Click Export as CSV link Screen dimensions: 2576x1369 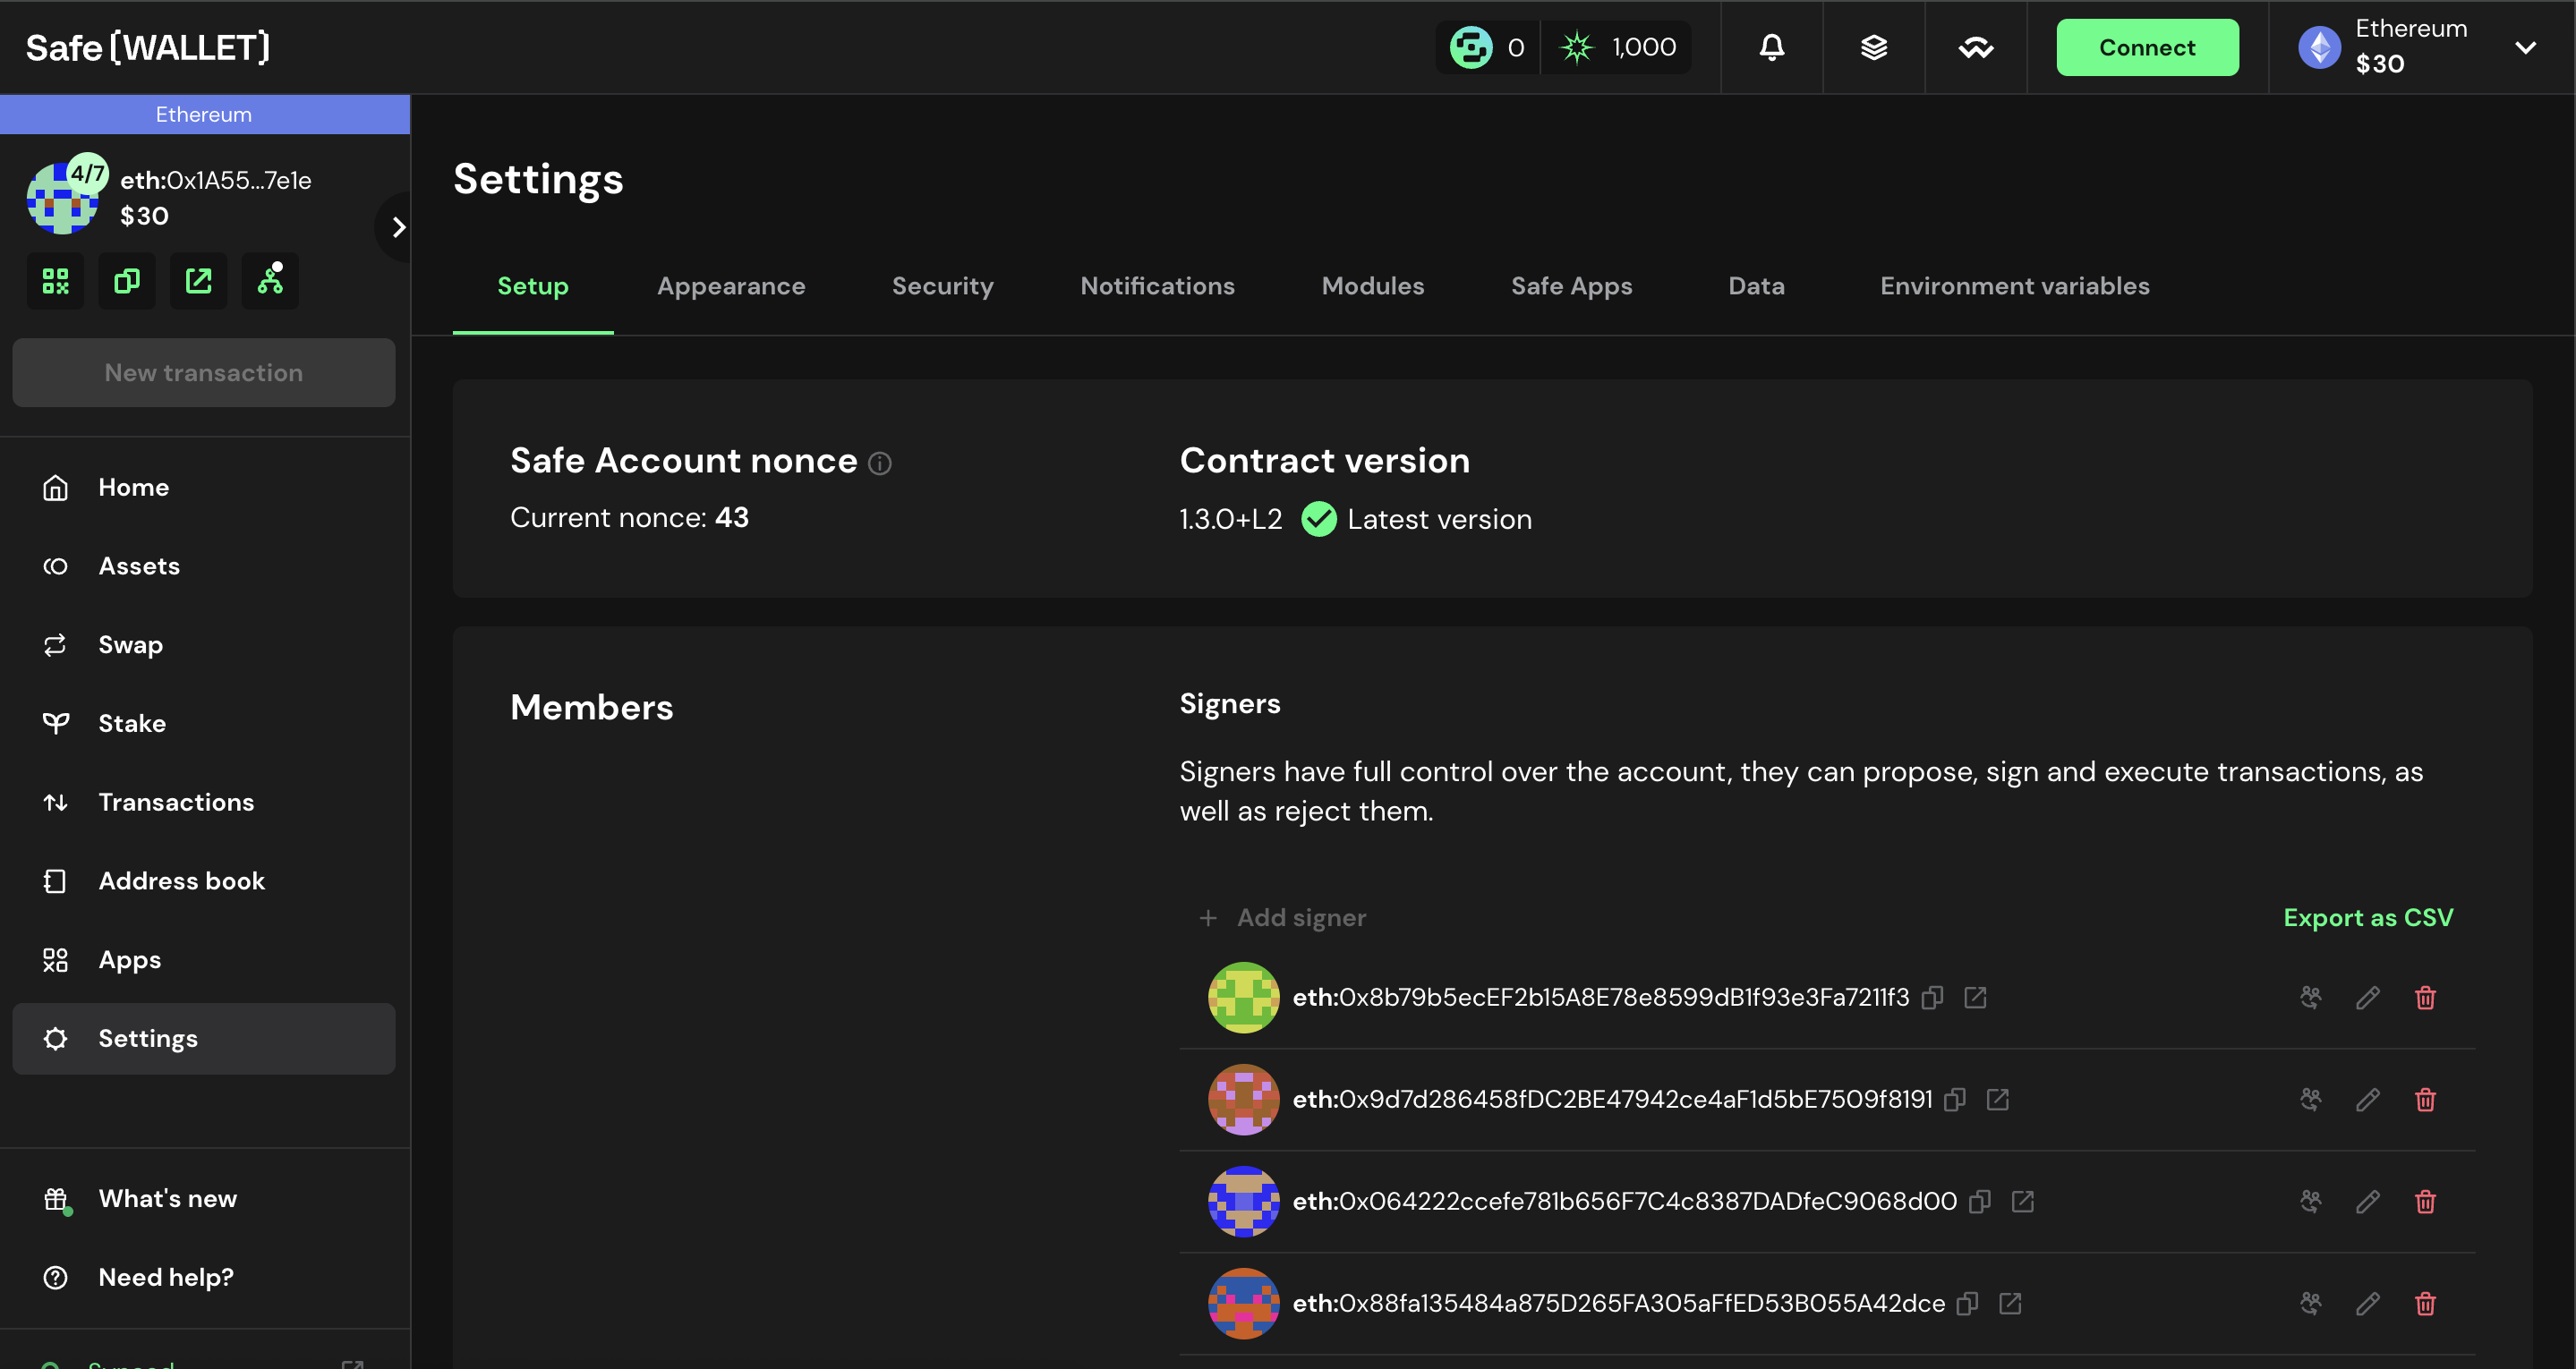(2367, 918)
